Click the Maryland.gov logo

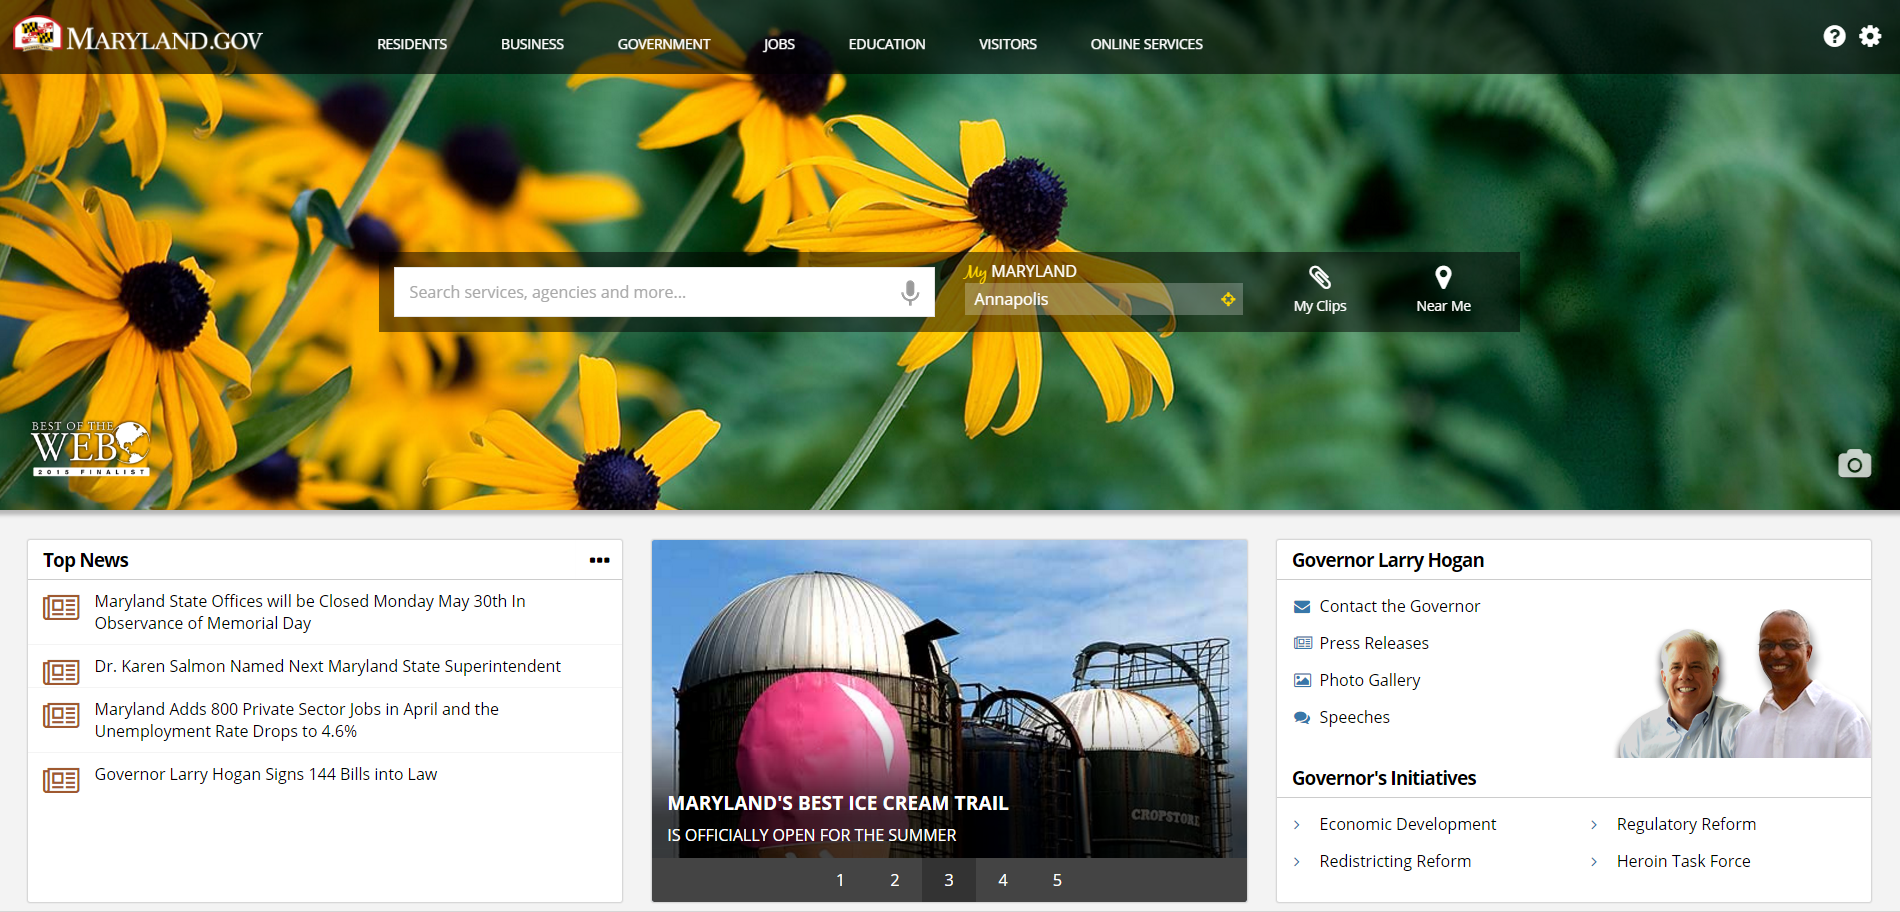[x=138, y=37]
